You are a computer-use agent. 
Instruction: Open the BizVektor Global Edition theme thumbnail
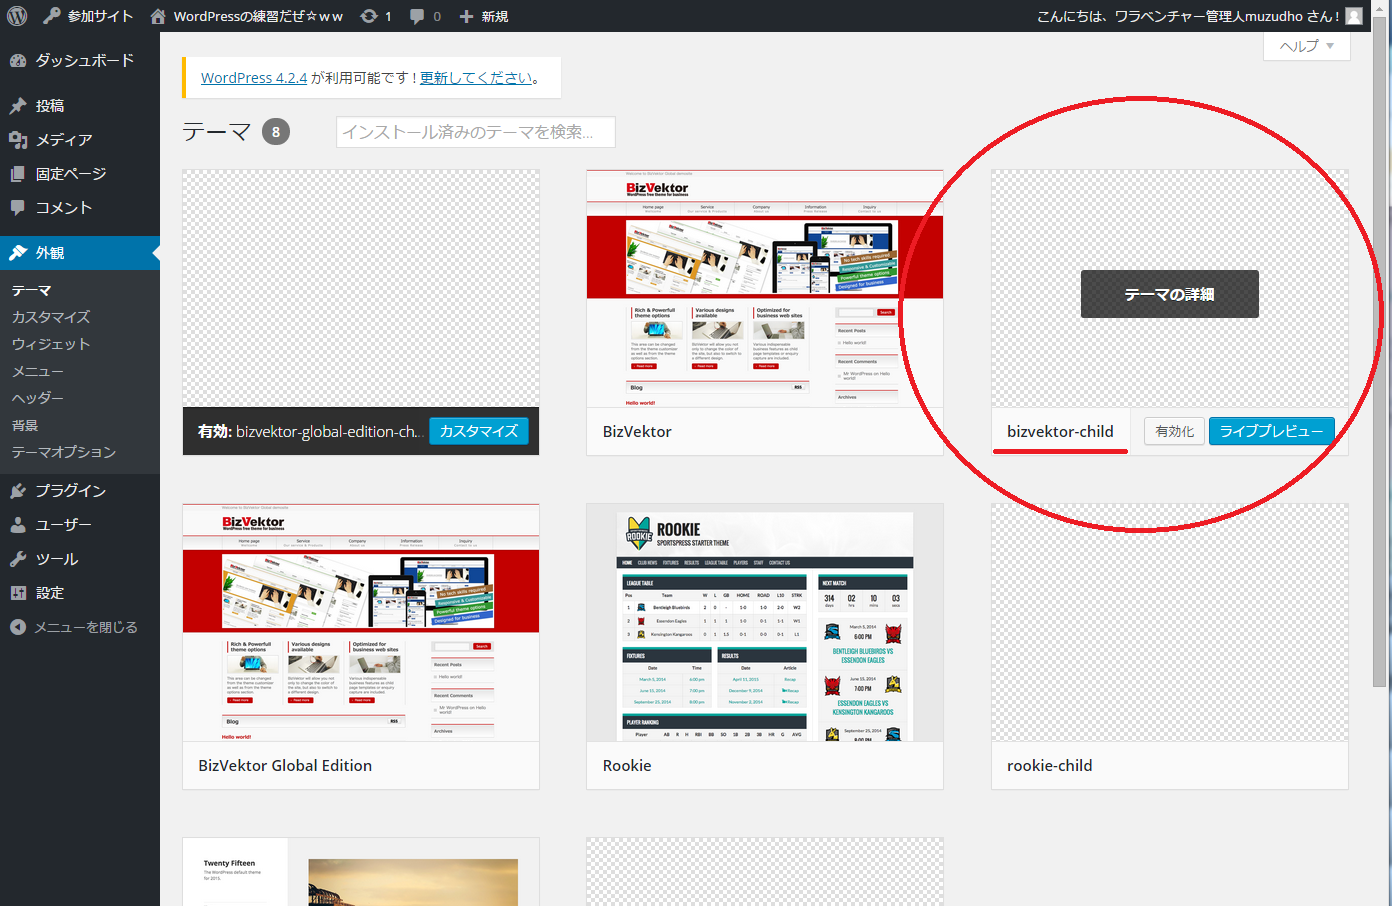pos(361,623)
